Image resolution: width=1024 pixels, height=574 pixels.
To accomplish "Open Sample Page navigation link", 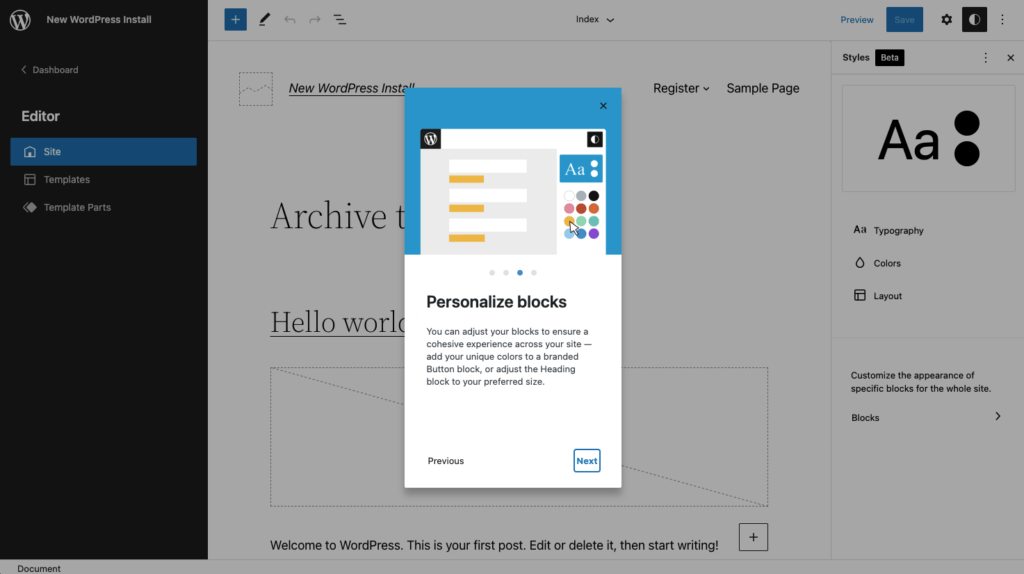I will click(763, 88).
